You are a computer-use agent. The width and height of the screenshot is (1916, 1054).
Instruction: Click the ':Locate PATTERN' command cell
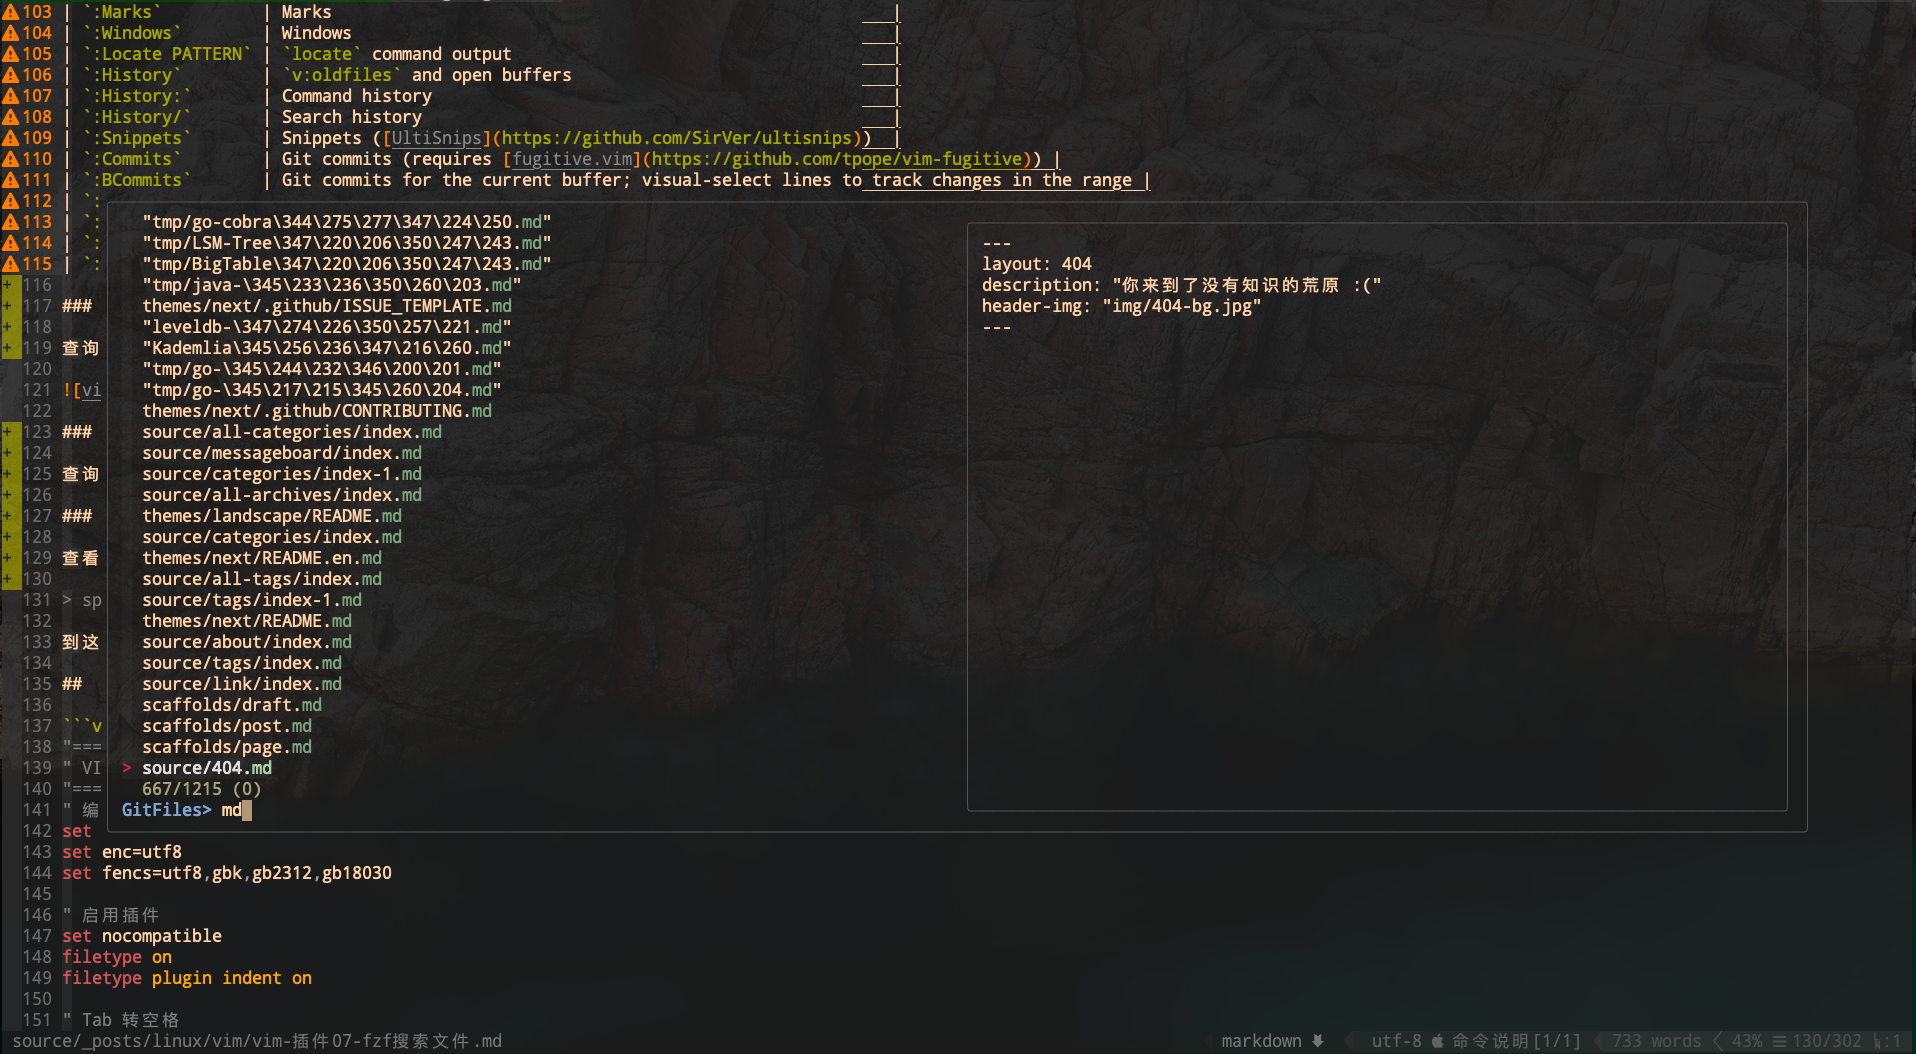coord(167,54)
